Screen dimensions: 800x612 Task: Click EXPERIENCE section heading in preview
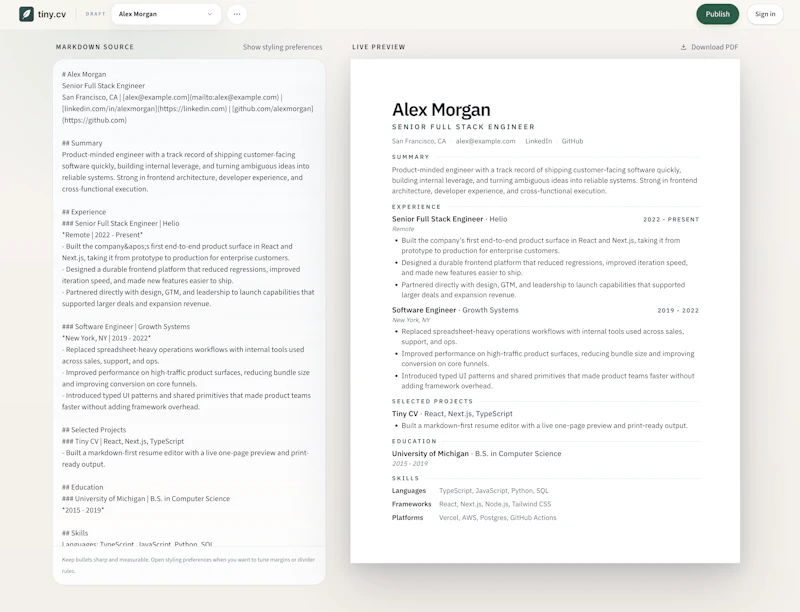point(416,207)
